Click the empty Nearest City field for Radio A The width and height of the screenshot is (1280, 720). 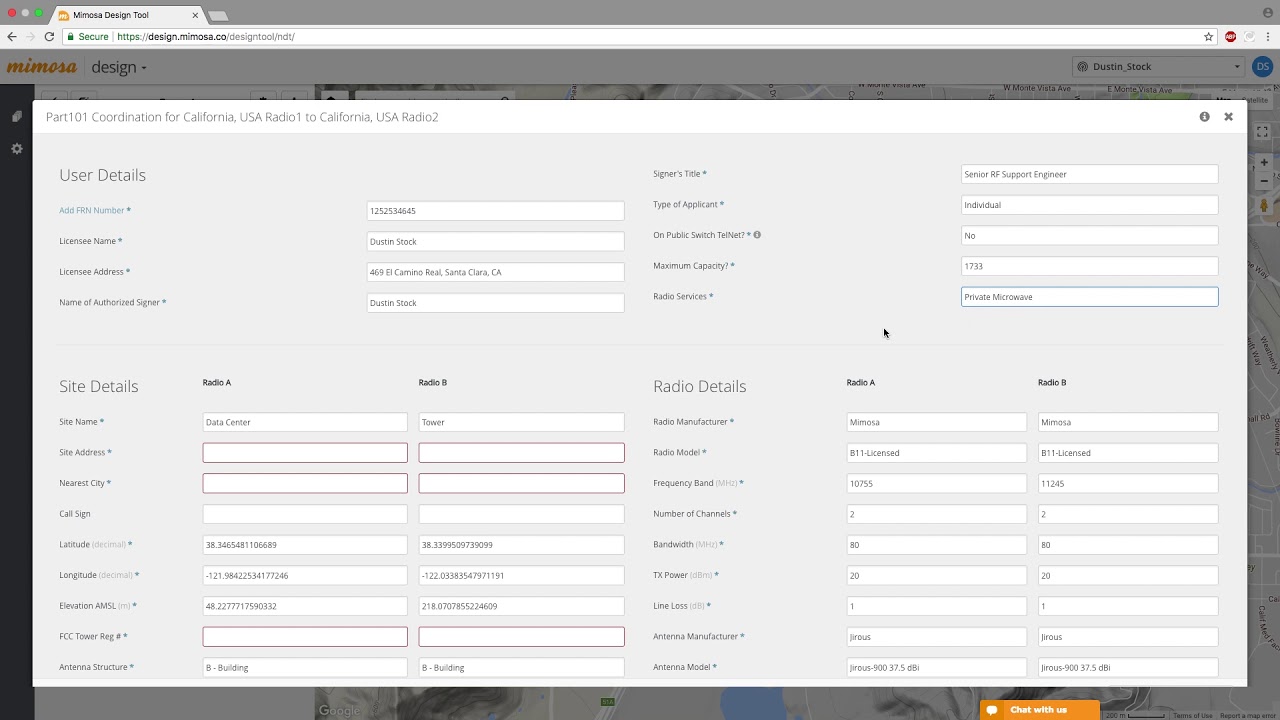305,483
